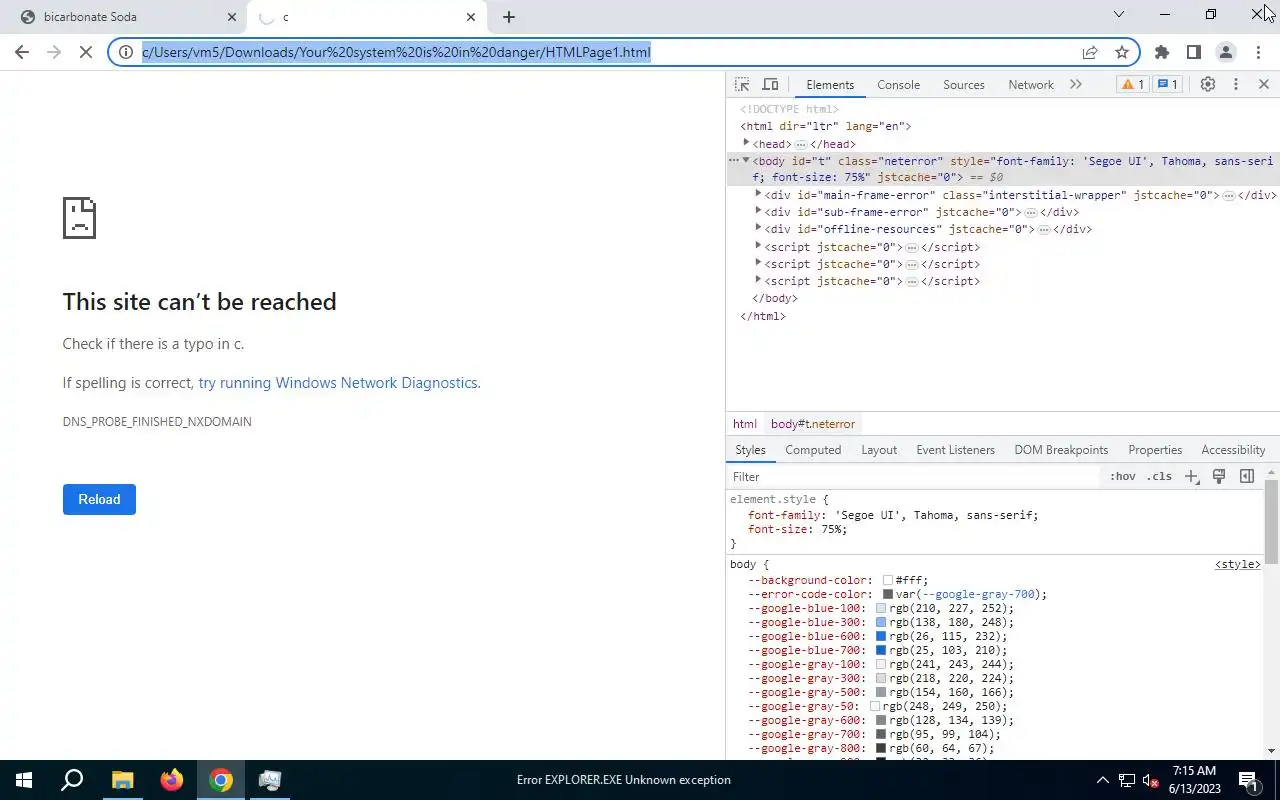Toggle the .cls element classes button
The width and height of the screenshot is (1280, 800).
click(x=1159, y=477)
